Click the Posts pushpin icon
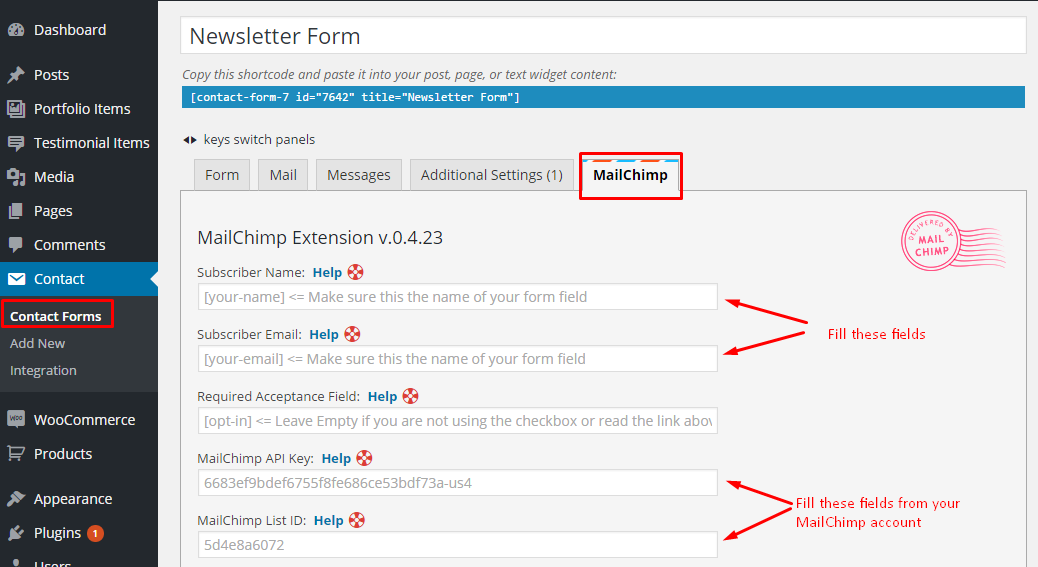The image size is (1038, 567). tap(16, 75)
